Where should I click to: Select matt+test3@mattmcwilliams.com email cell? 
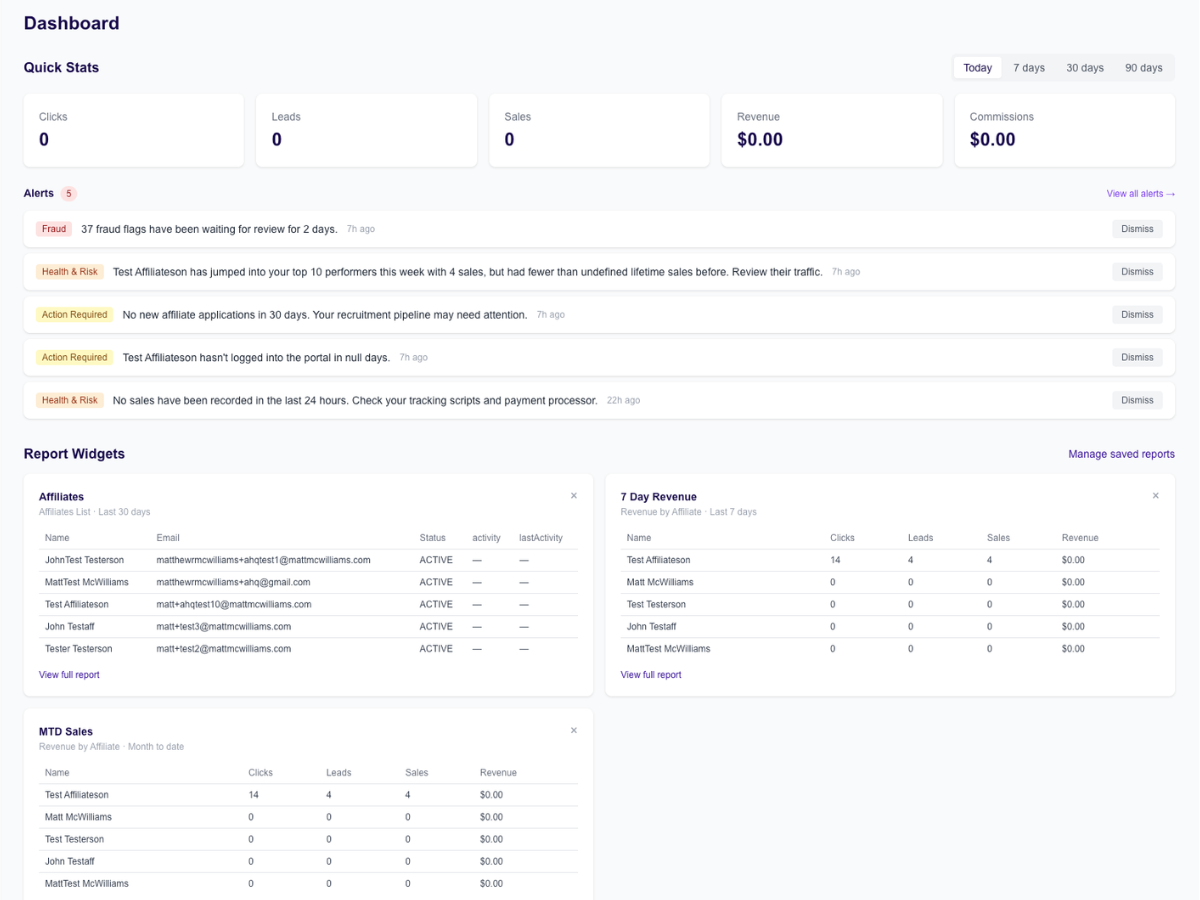pyautogui.click(x=224, y=627)
